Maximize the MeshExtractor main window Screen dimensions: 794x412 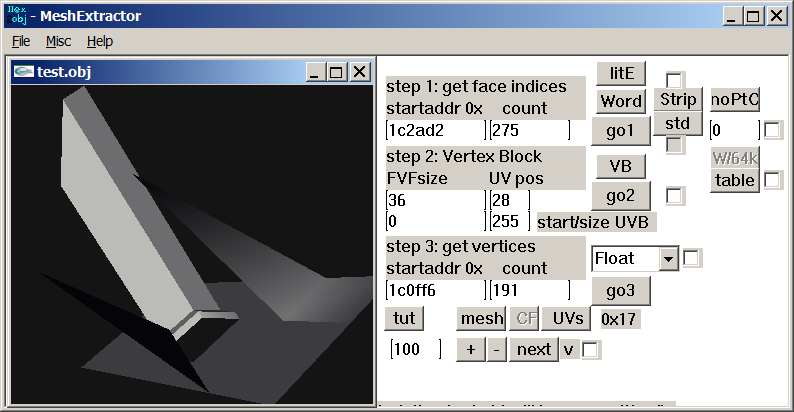[753, 16]
